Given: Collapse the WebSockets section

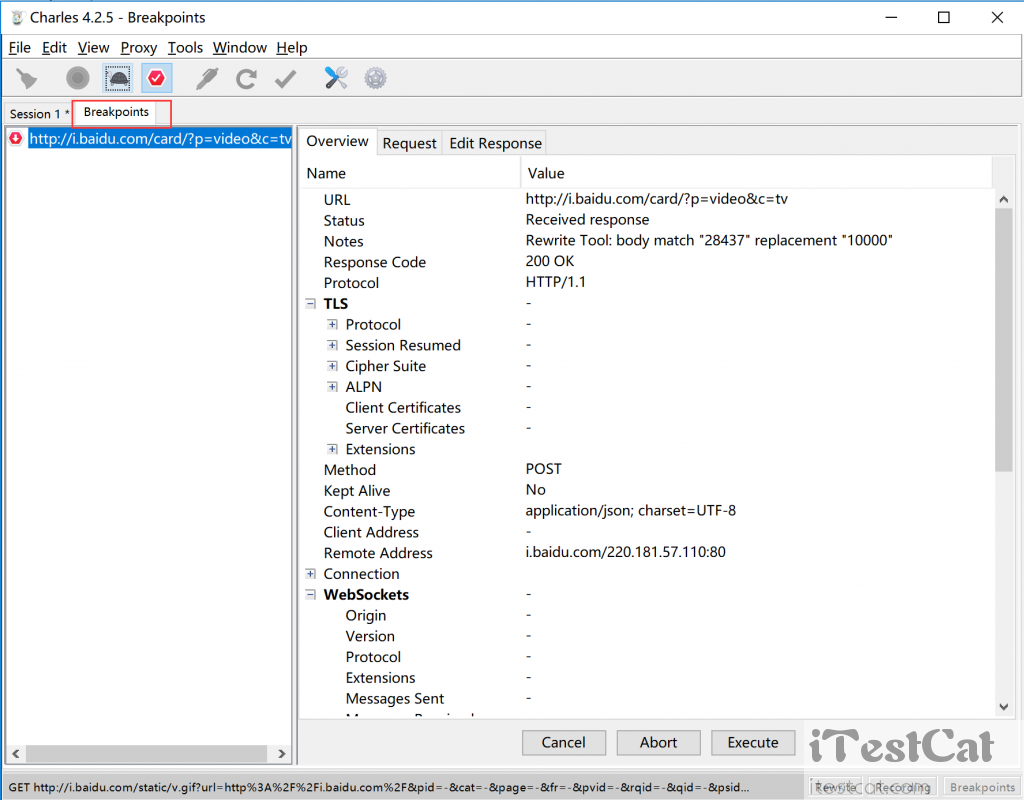Looking at the screenshot, I should 310,595.
